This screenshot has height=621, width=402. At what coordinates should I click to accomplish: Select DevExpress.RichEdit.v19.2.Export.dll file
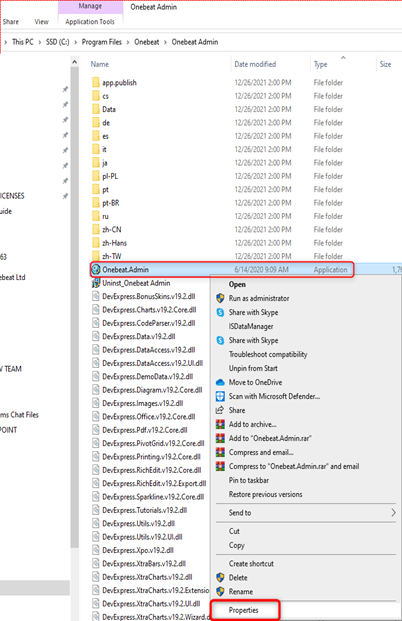[x=154, y=484]
